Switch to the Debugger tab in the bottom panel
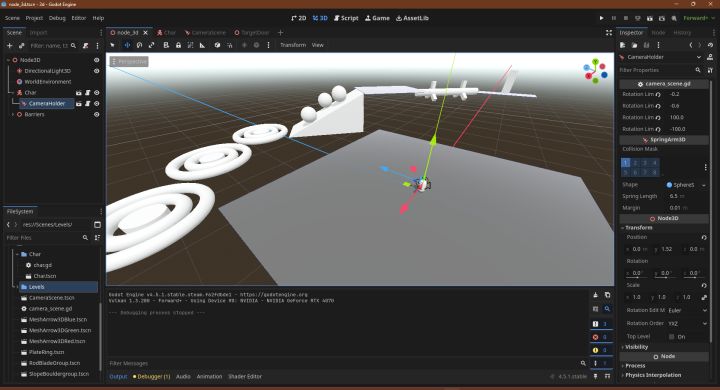This screenshot has height=390, width=720. 151,376
